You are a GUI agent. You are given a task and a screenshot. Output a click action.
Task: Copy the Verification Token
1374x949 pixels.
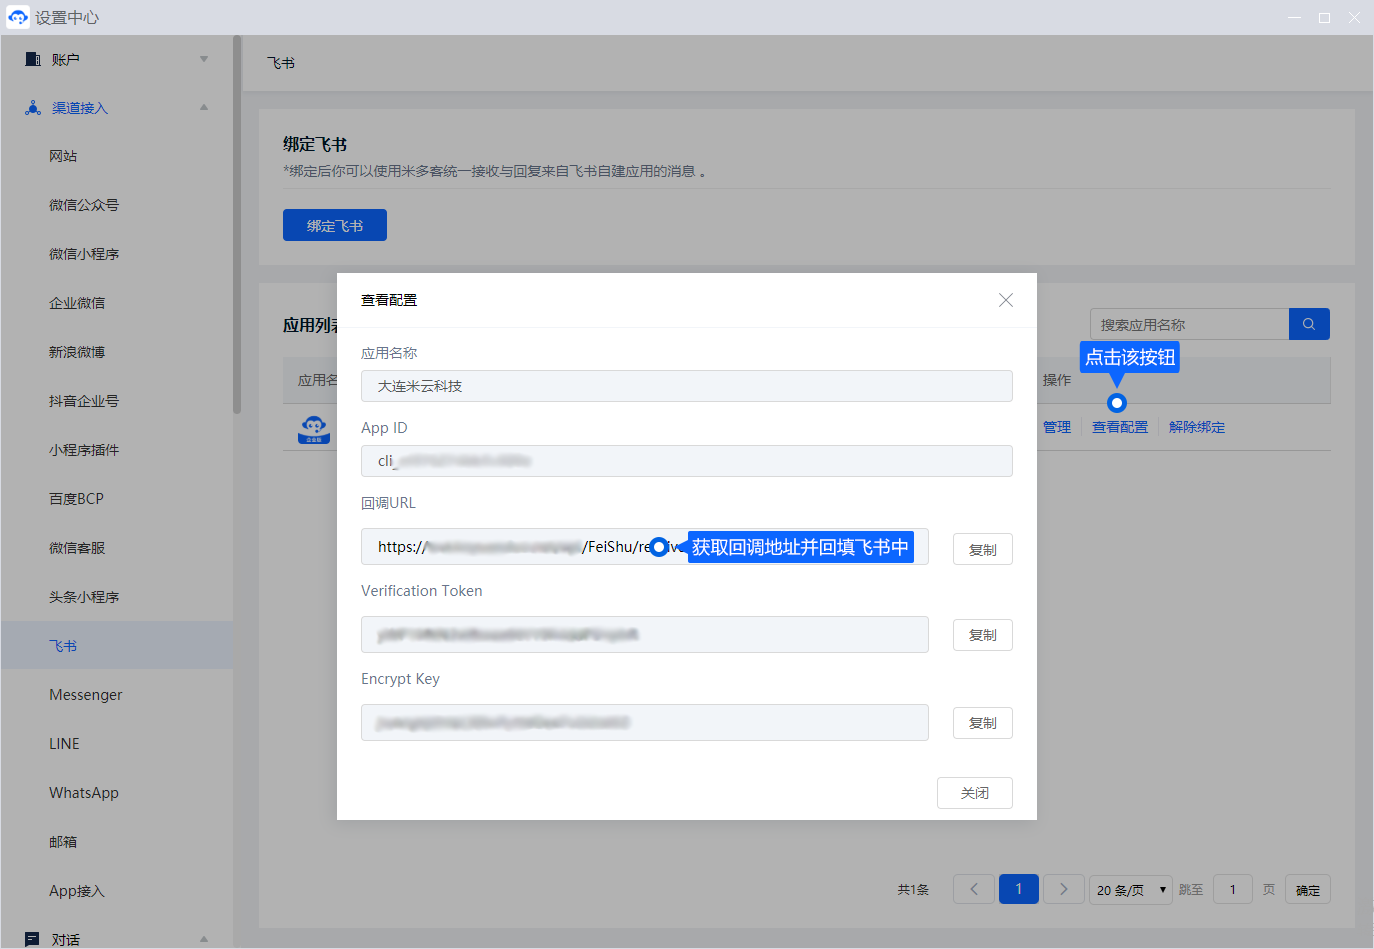click(x=982, y=635)
